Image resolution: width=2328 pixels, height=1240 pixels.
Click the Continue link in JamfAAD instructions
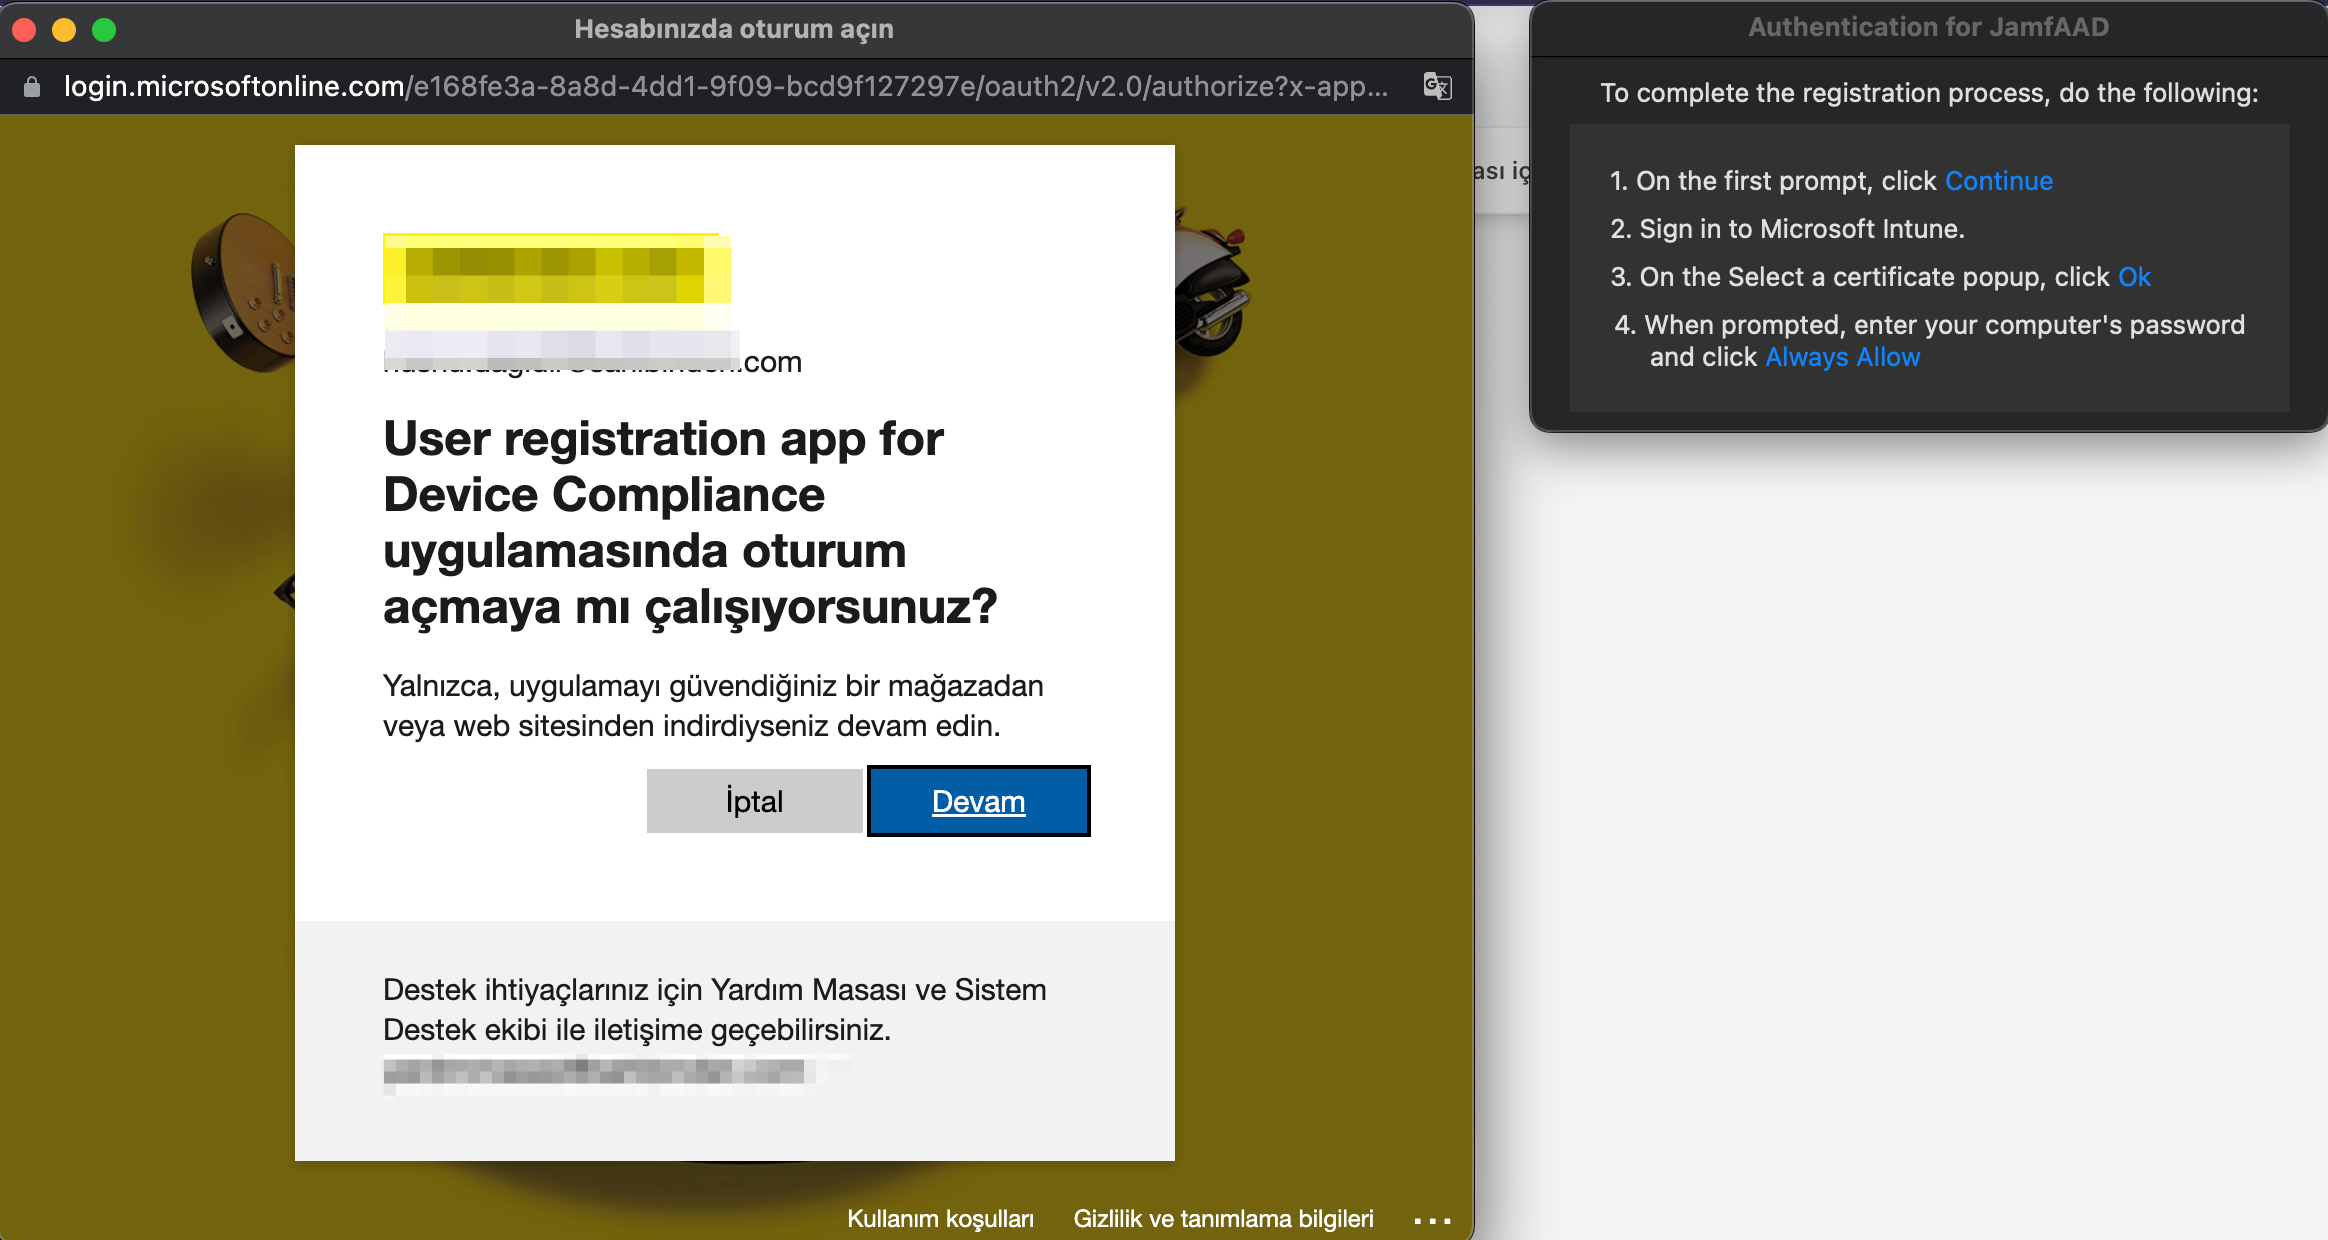[1998, 181]
